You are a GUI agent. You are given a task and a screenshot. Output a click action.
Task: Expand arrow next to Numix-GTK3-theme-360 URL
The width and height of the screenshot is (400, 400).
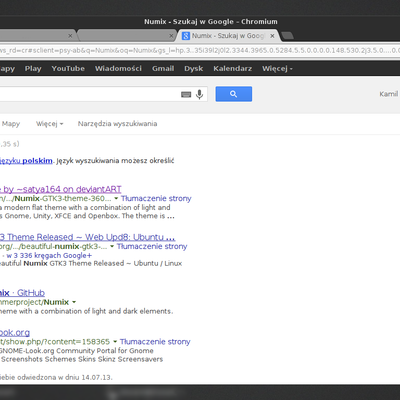point(116,199)
